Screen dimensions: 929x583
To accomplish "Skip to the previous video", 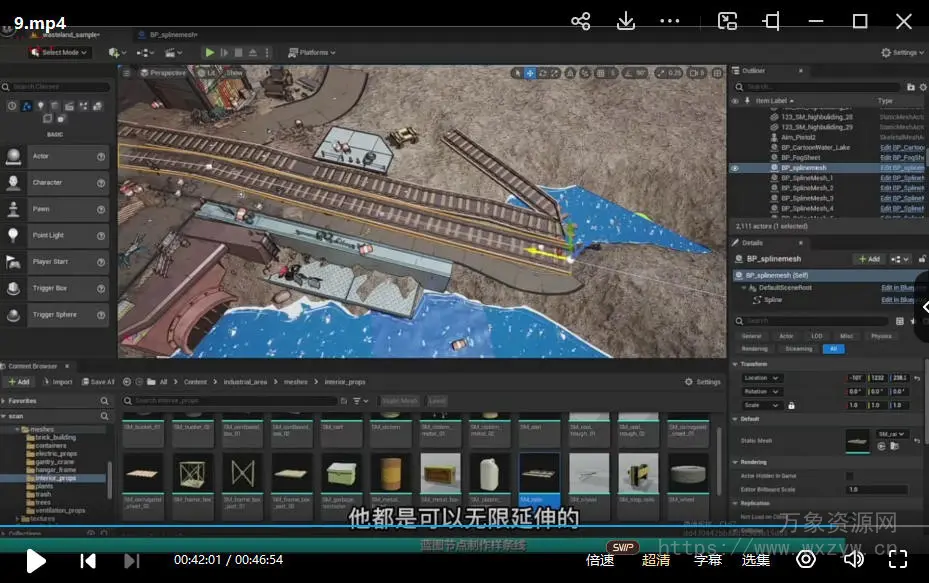I will (88, 560).
